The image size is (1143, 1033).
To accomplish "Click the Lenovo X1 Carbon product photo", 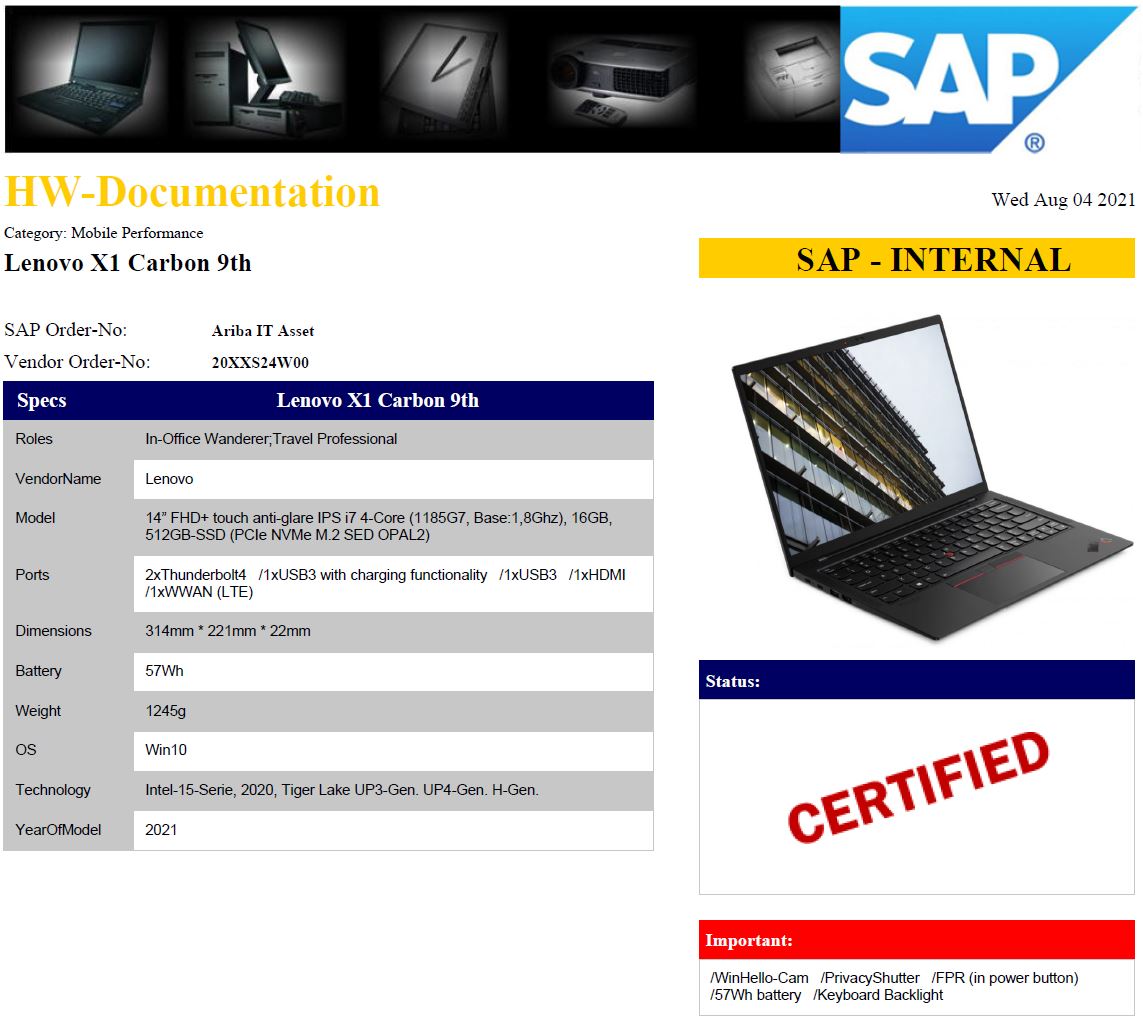I will (x=932, y=477).
